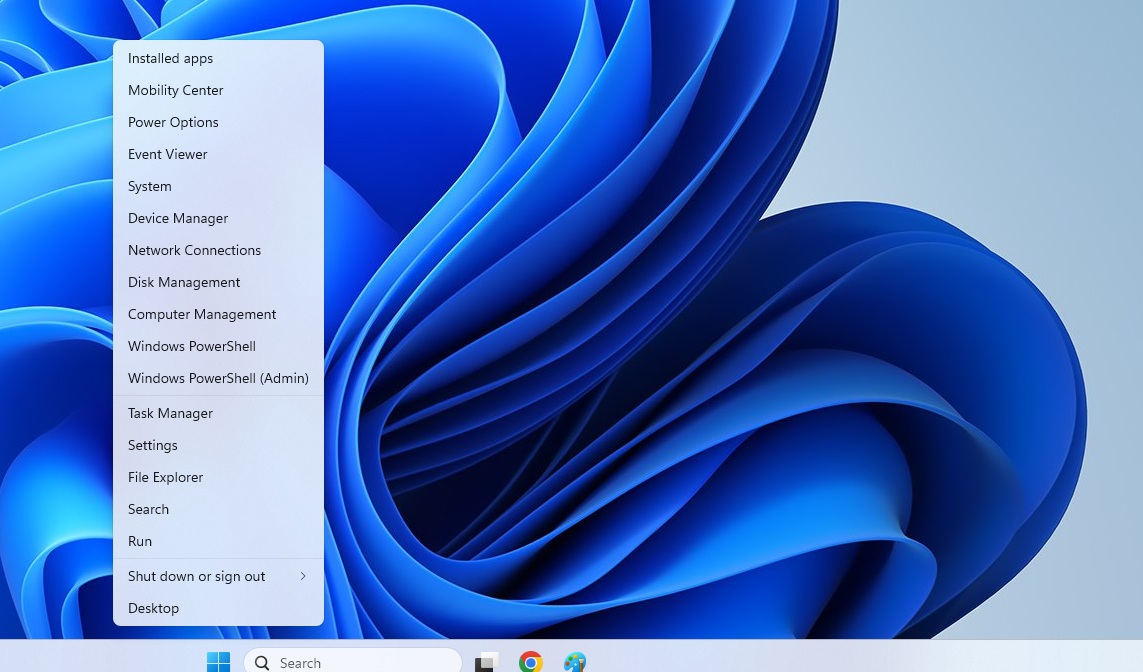Open the System menu entry
The width and height of the screenshot is (1143, 672).
coord(218,187)
